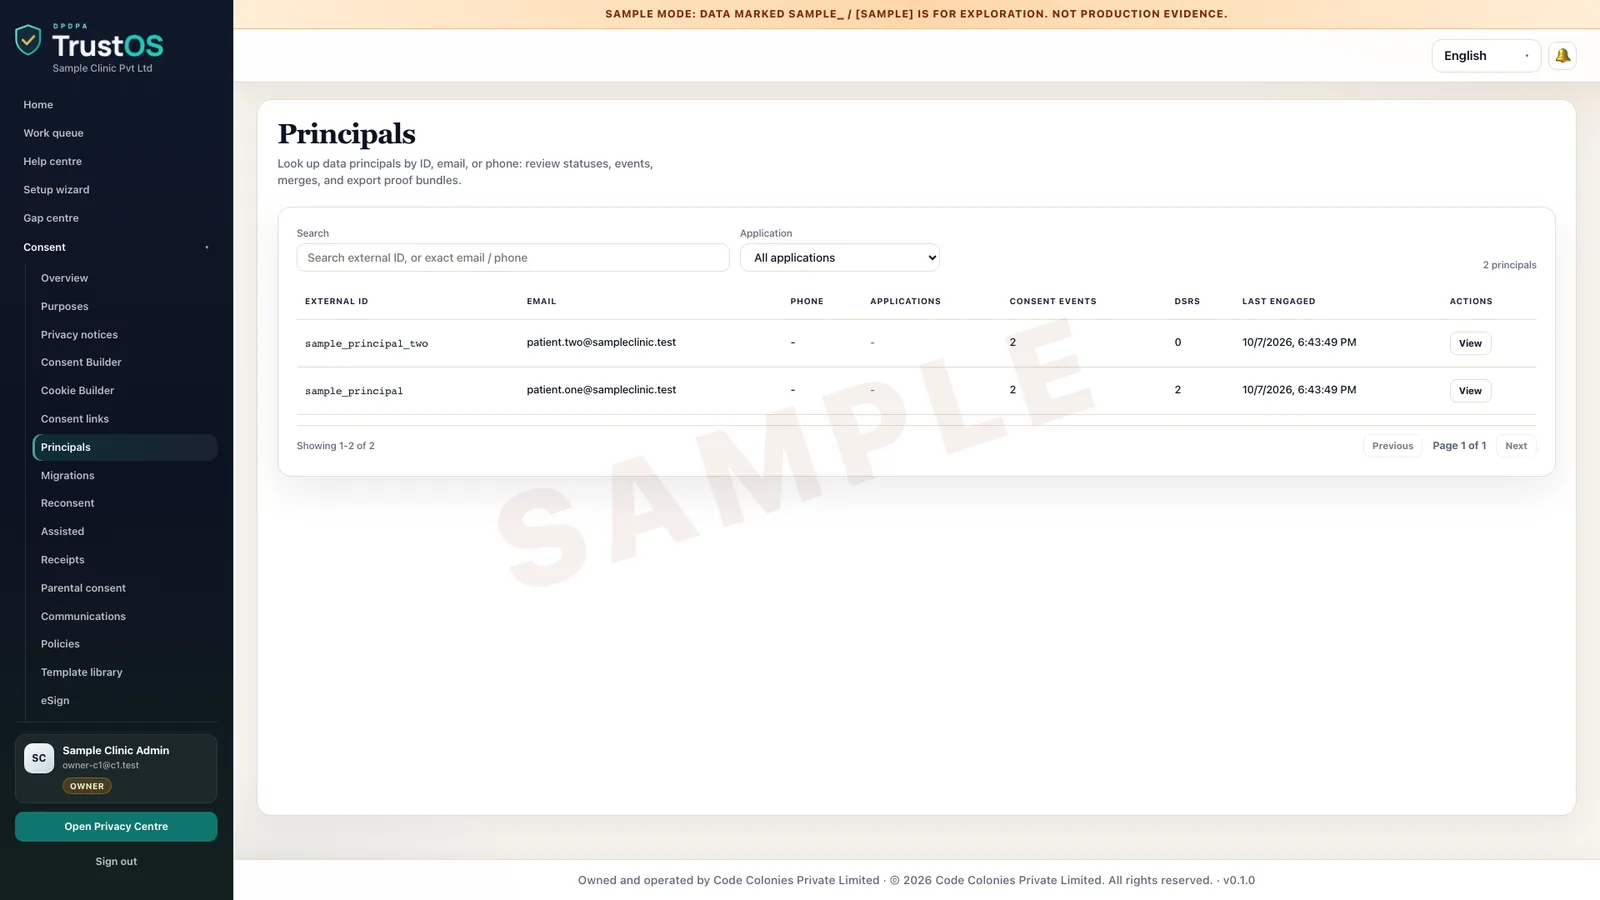Select Principals in the sidebar
1600x900 pixels.
coord(125,447)
